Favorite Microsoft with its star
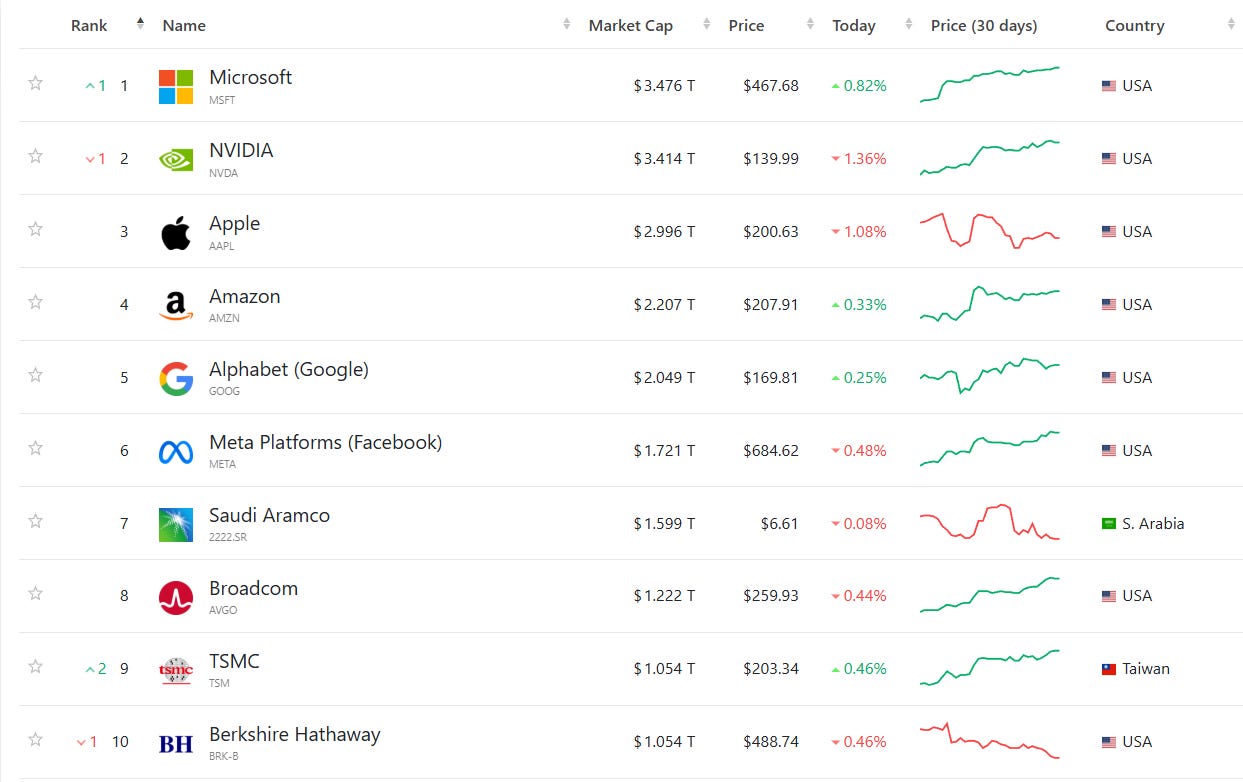Screen dimensions: 1243x782 click(35, 83)
